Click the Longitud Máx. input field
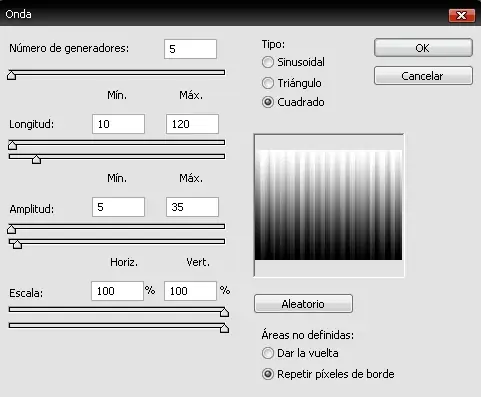Screen dimensions: 481x397 click(x=192, y=124)
